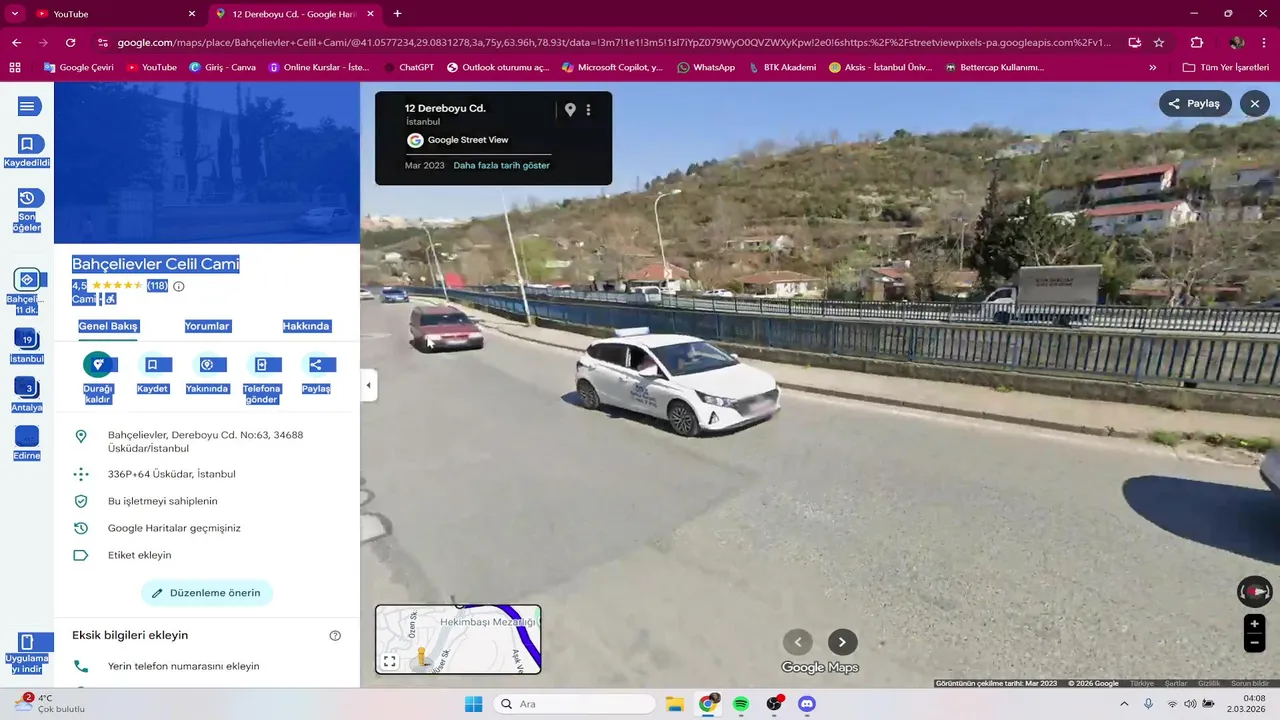The image size is (1280, 720).
Task: Go to previous Street View position arrow
Action: (x=798, y=642)
